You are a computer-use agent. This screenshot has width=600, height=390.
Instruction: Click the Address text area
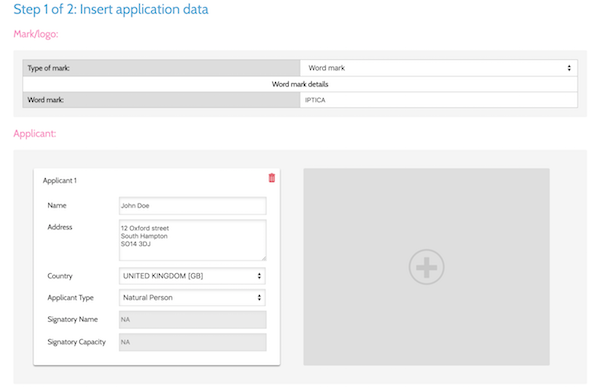click(x=192, y=240)
